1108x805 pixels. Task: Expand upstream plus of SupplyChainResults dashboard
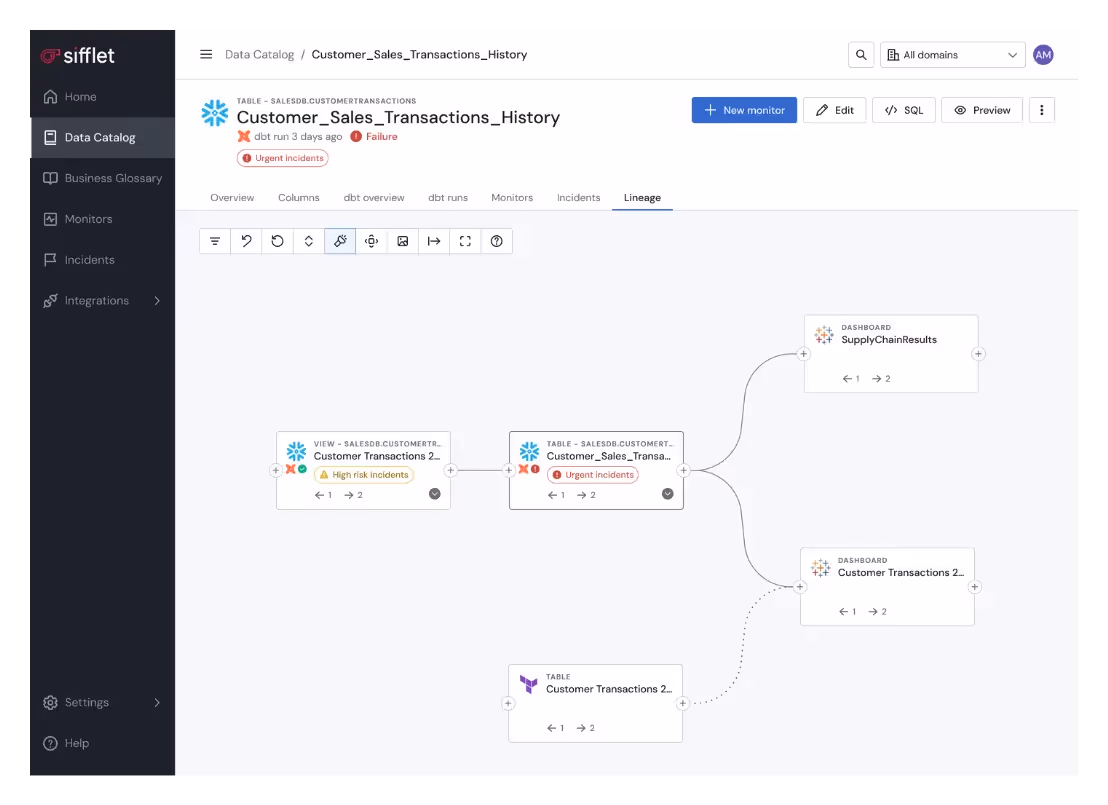(803, 354)
